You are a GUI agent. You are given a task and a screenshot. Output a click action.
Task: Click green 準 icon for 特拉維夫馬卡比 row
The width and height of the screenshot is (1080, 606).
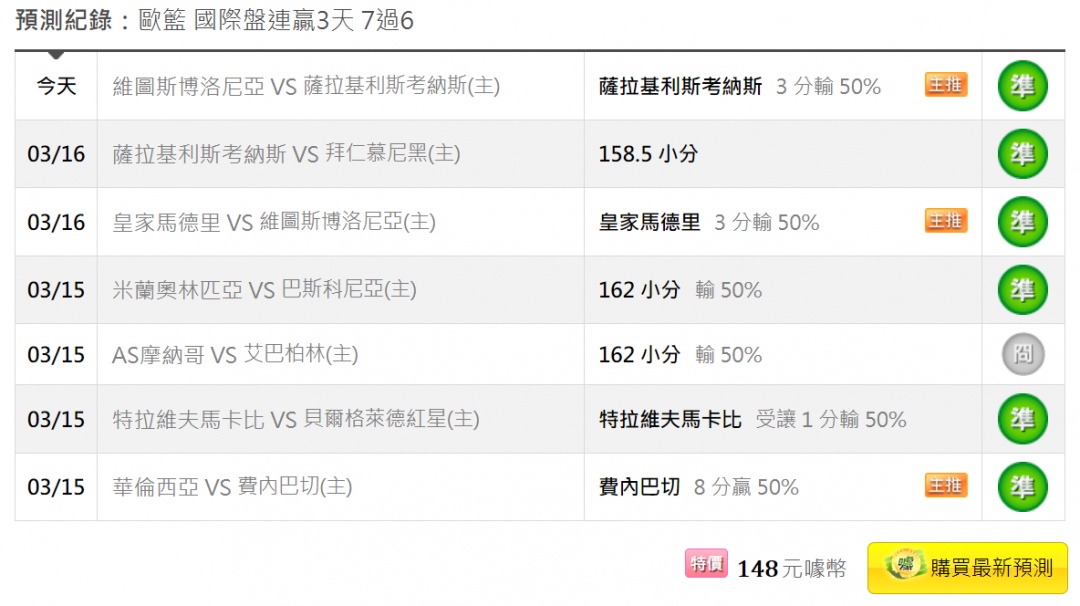[x=1023, y=419]
